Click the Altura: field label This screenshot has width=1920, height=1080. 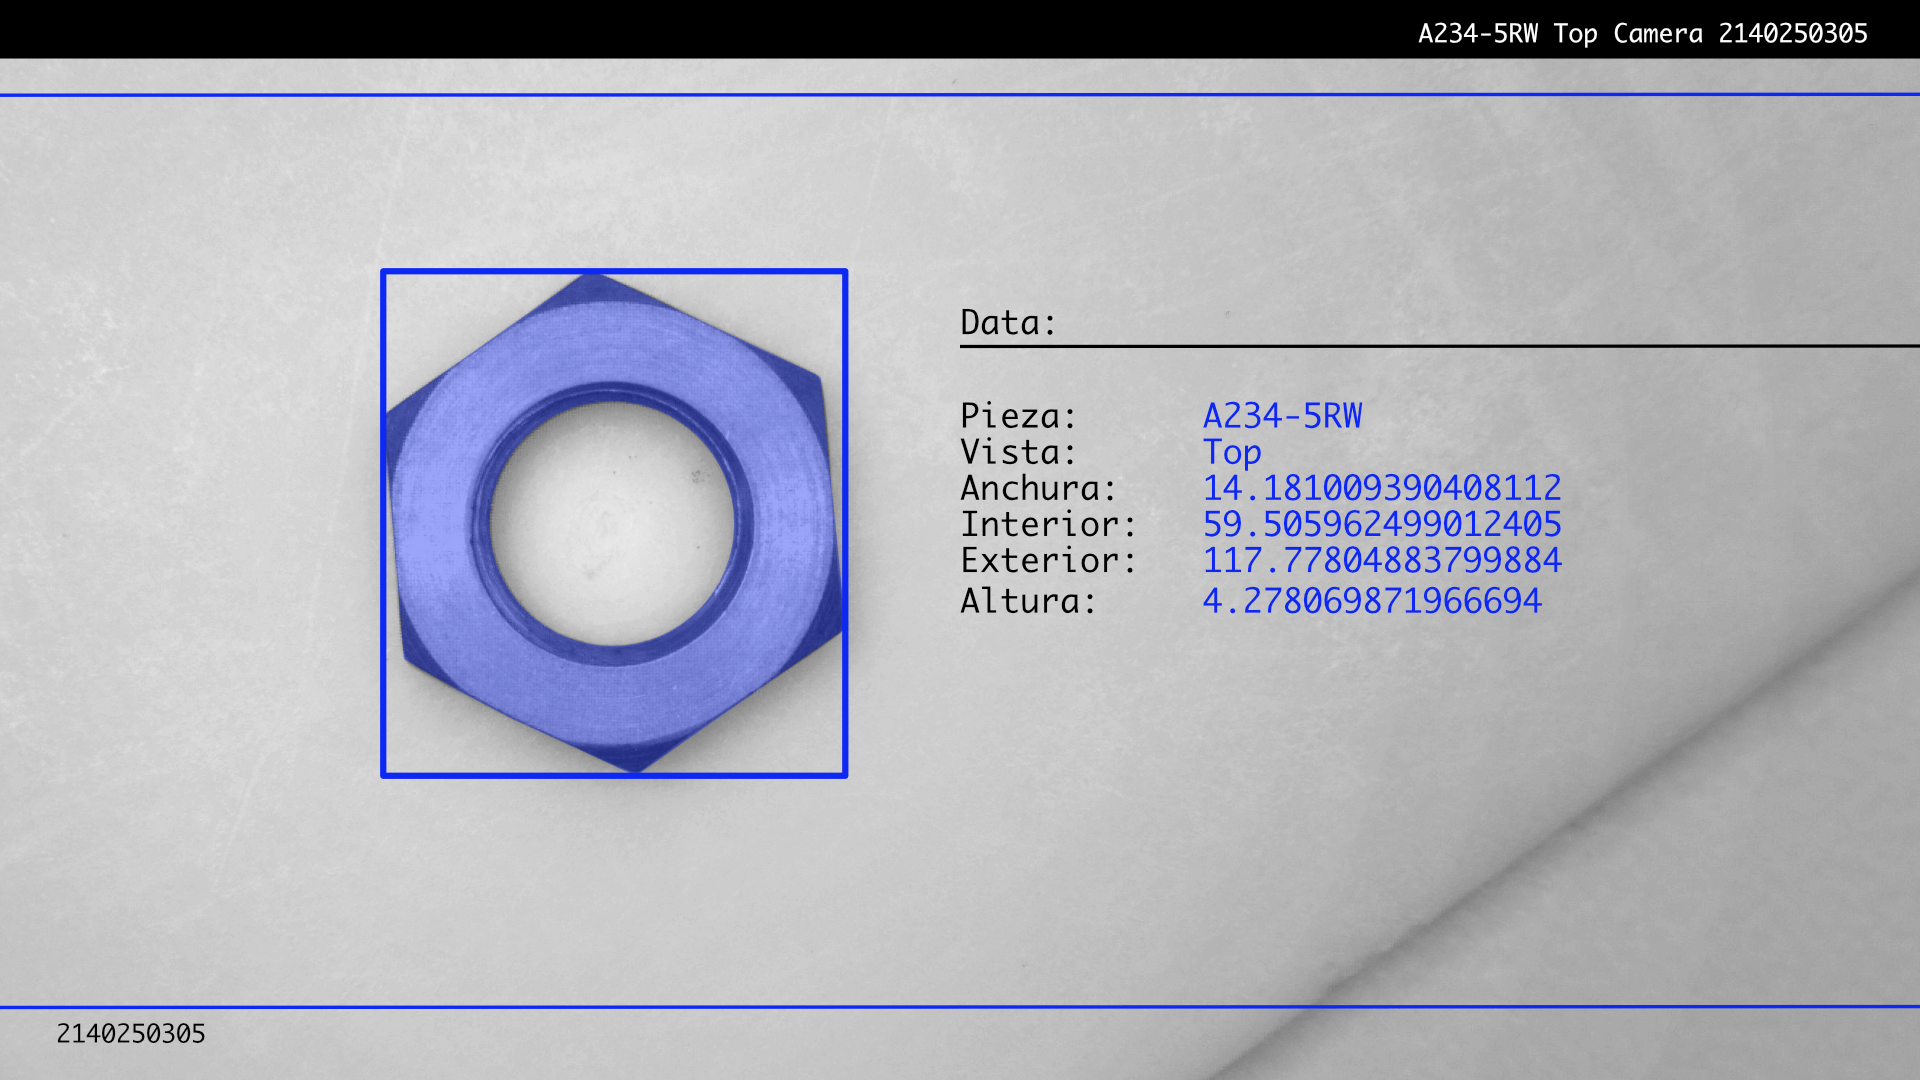tap(1028, 601)
